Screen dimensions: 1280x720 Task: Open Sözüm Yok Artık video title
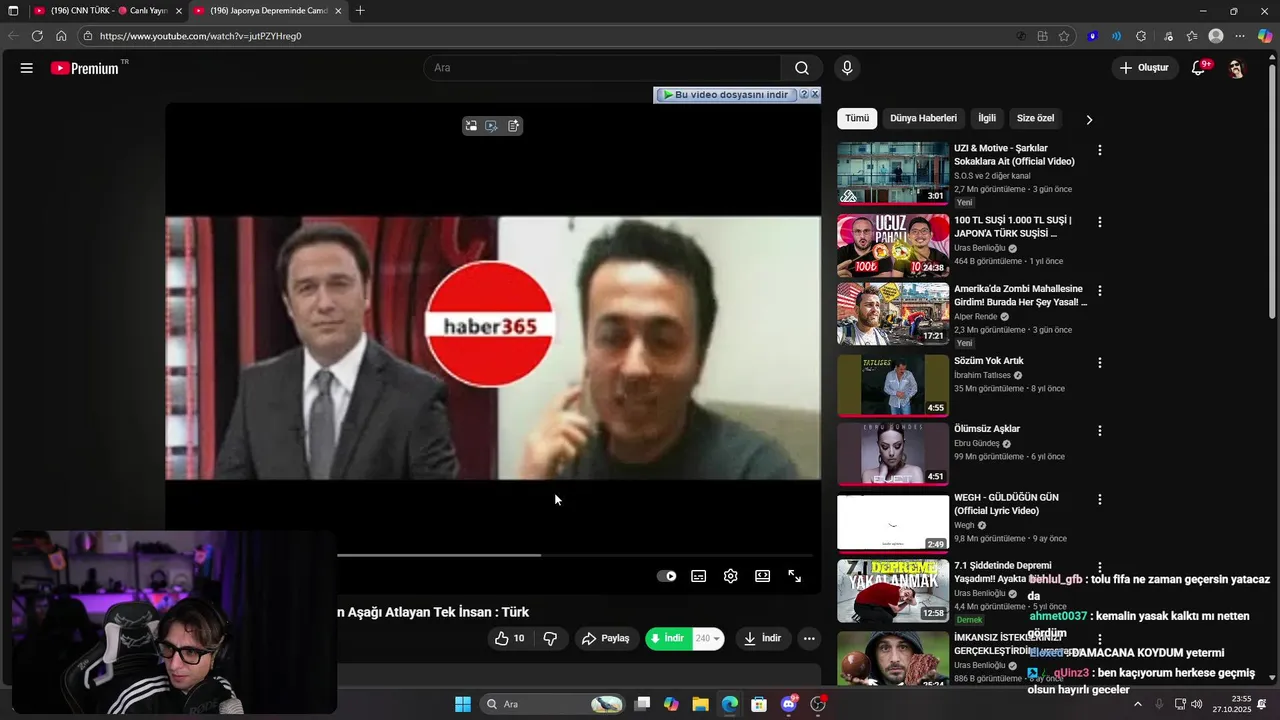point(988,361)
